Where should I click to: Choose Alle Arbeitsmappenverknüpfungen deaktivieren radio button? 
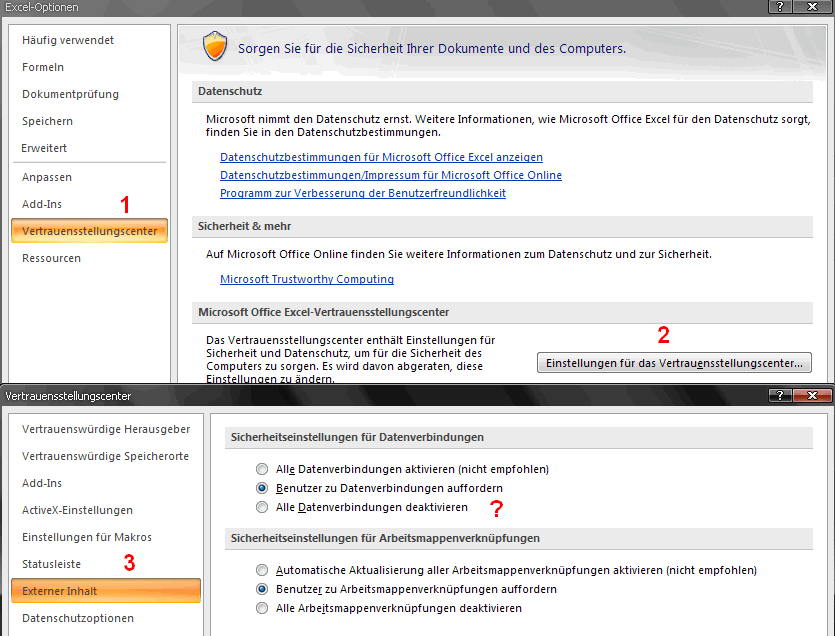[261, 608]
